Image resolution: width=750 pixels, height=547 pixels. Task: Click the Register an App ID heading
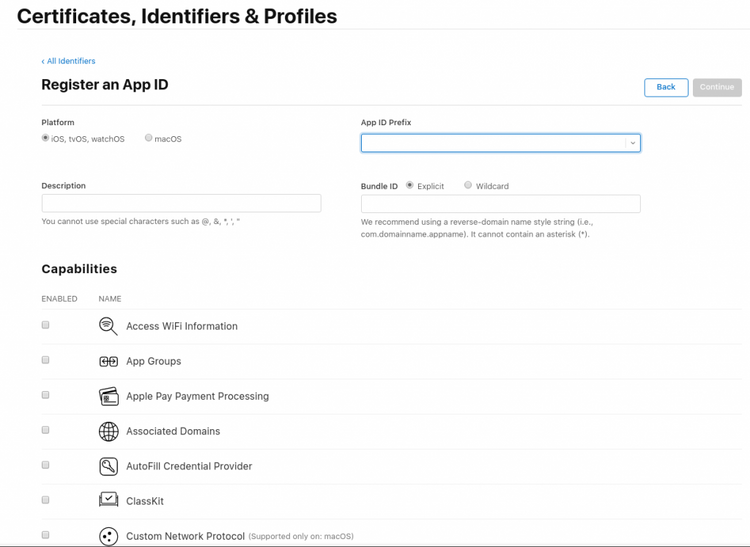[105, 85]
